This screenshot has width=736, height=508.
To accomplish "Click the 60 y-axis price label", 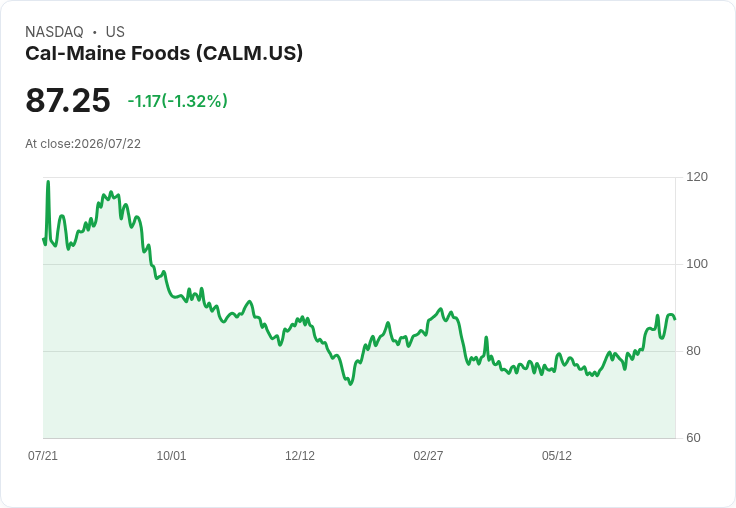I will click(693, 438).
